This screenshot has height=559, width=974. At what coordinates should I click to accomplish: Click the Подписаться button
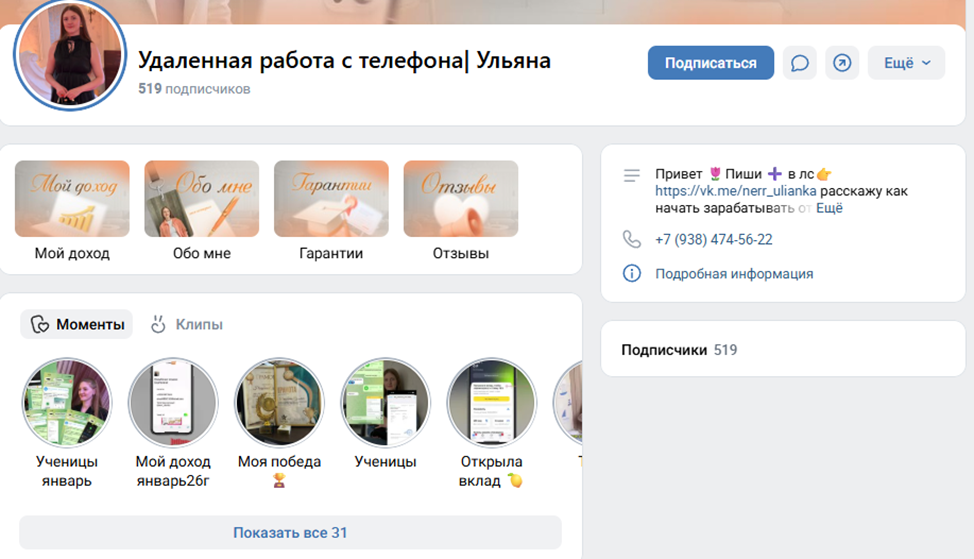point(711,63)
